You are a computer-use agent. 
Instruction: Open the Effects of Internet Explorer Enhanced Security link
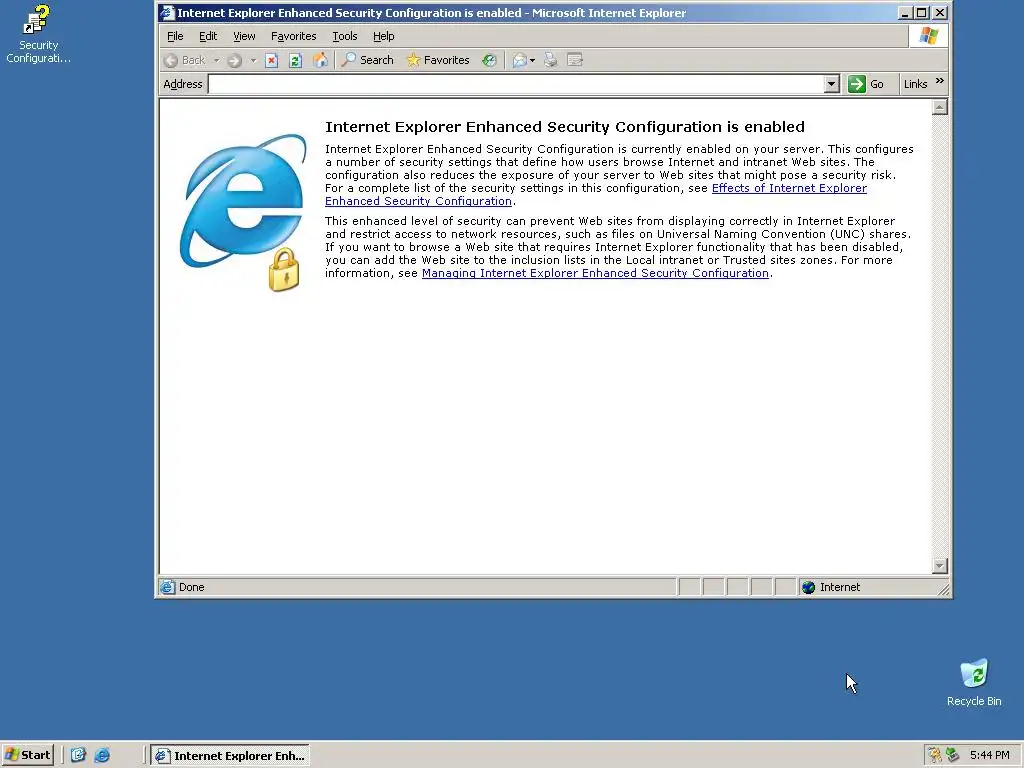789,188
